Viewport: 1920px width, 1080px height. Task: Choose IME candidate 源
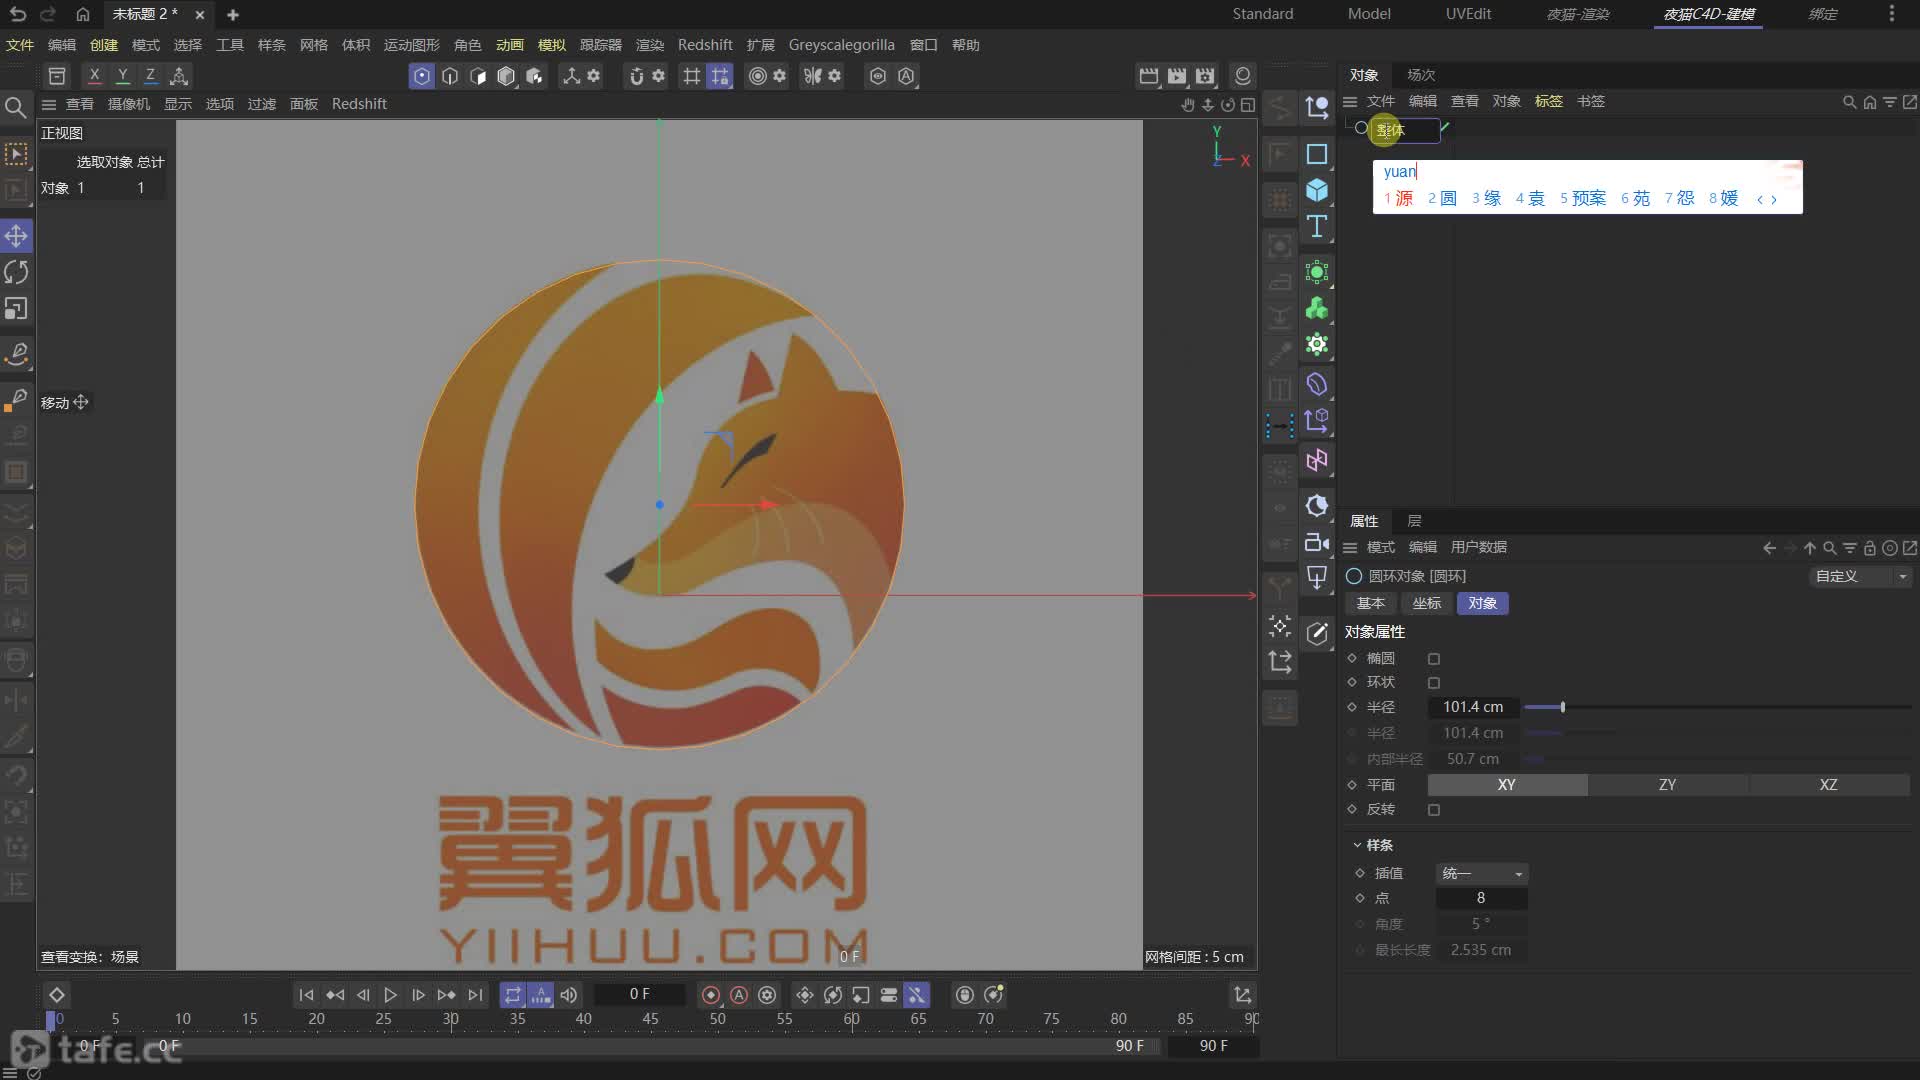pyautogui.click(x=1398, y=199)
